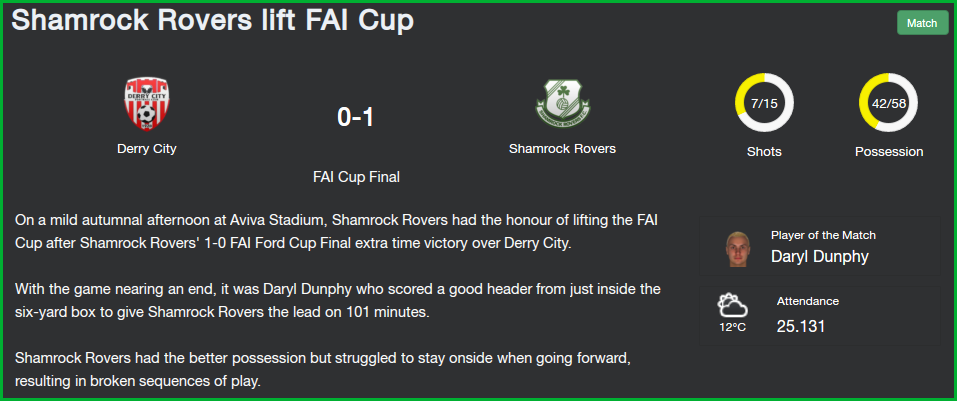957x401 pixels.
Task: Click the Attendance figure 25.131
Action: 801,326
